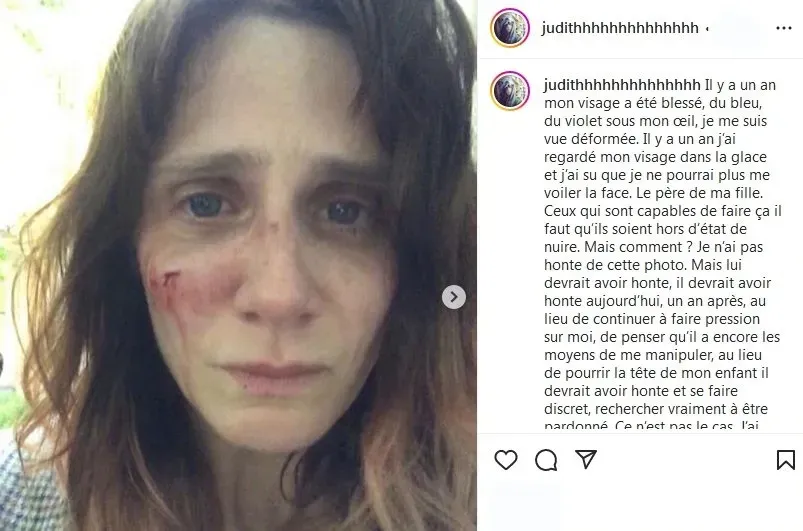Open the profile avatar beside the caption
The image size is (803, 531).
(x=510, y=91)
